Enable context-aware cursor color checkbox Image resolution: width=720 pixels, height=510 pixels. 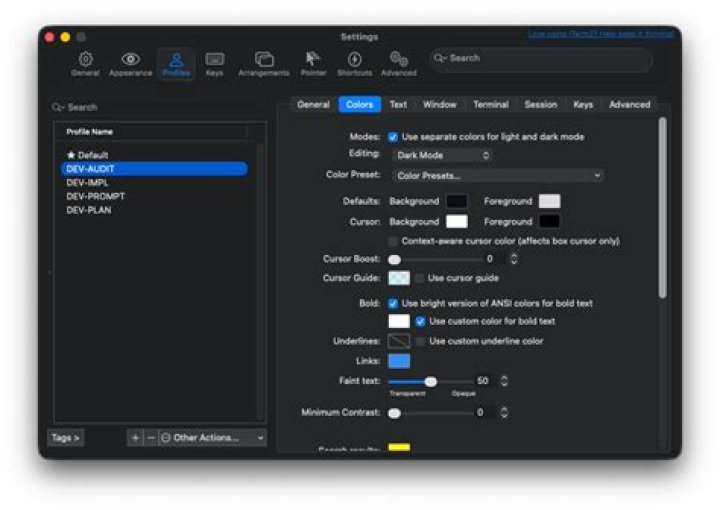point(393,241)
